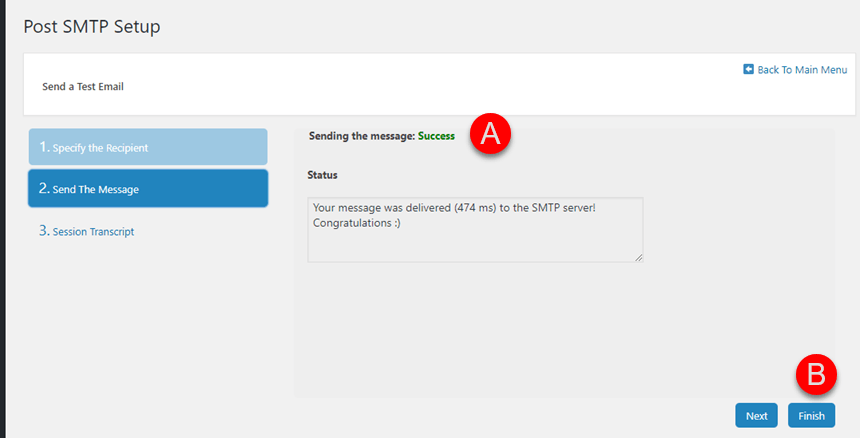Click the Congratulations line in status box
The width and height of the screenshot is (860, 438).
(357, 224)
